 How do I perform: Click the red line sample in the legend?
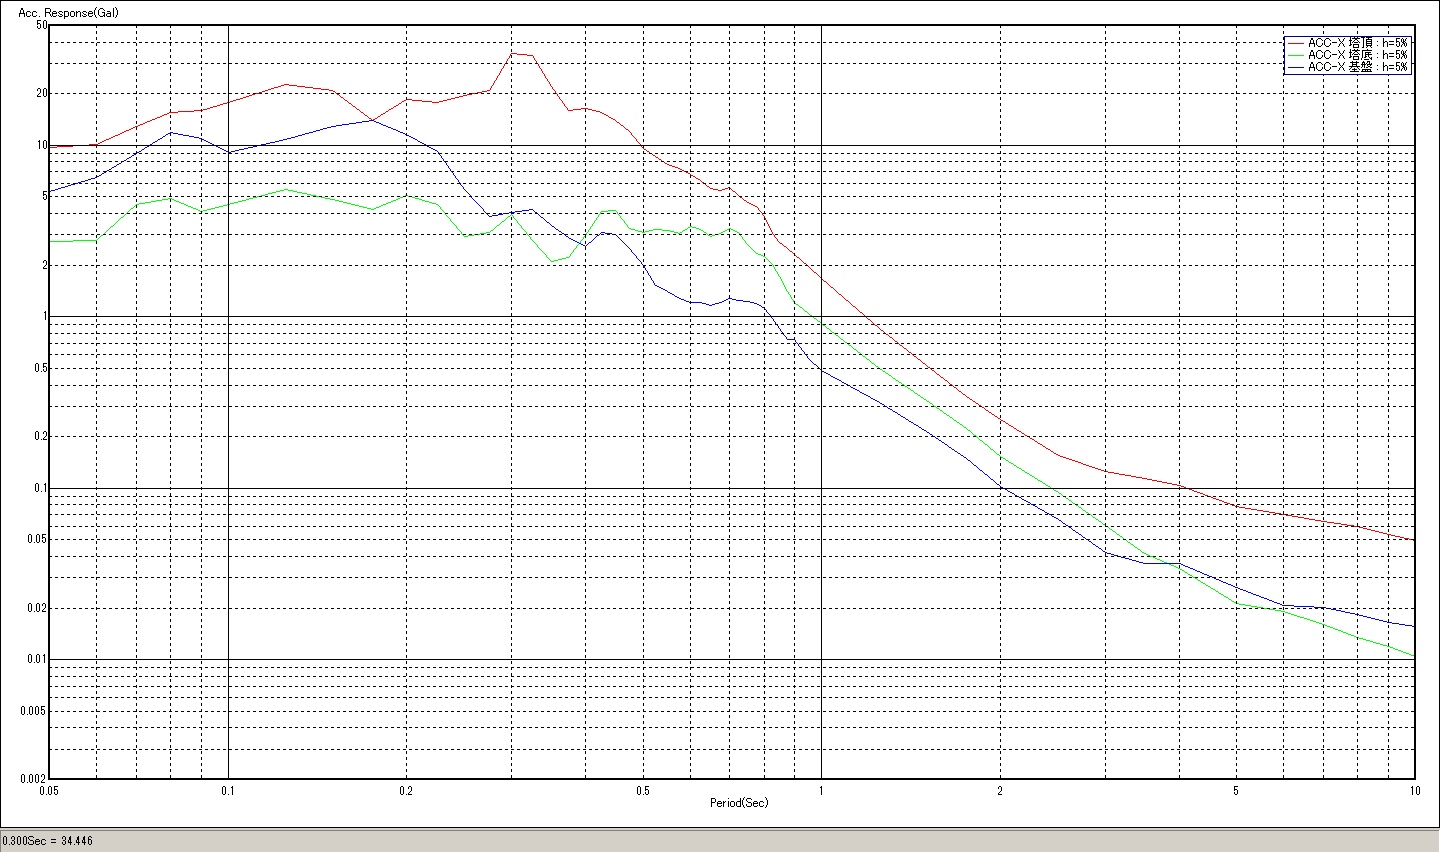coord(1296,43)
